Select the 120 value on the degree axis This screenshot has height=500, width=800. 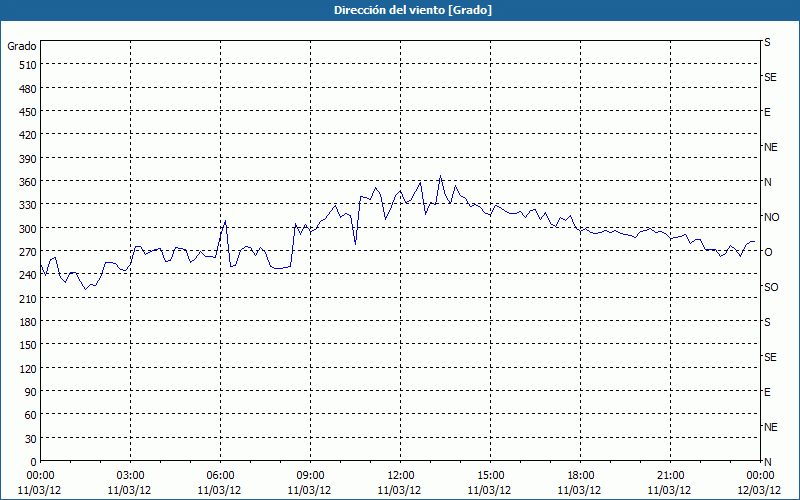coord(28,369)
